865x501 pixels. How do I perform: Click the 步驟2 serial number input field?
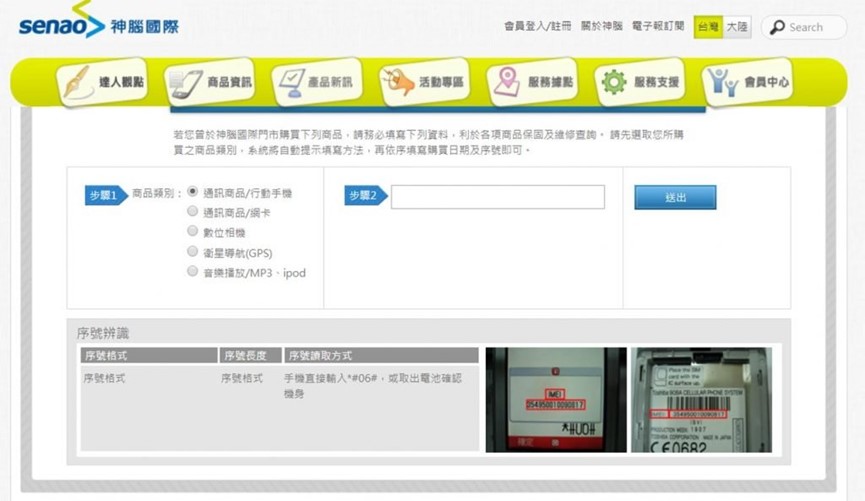(498, 197)
